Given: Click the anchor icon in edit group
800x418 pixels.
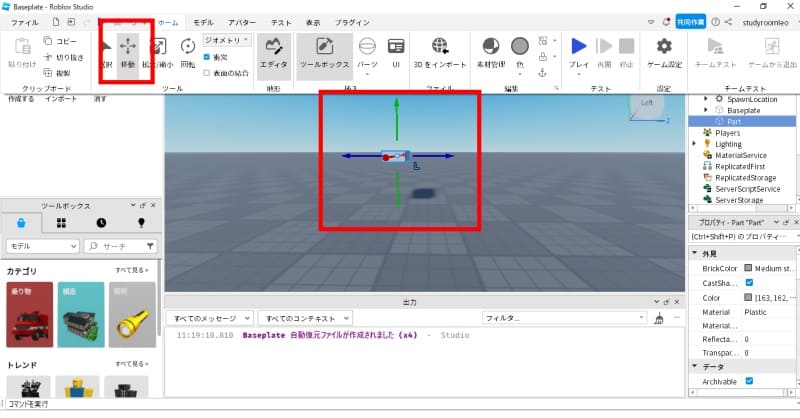Looking at the screenshot, I should [542, 73].
